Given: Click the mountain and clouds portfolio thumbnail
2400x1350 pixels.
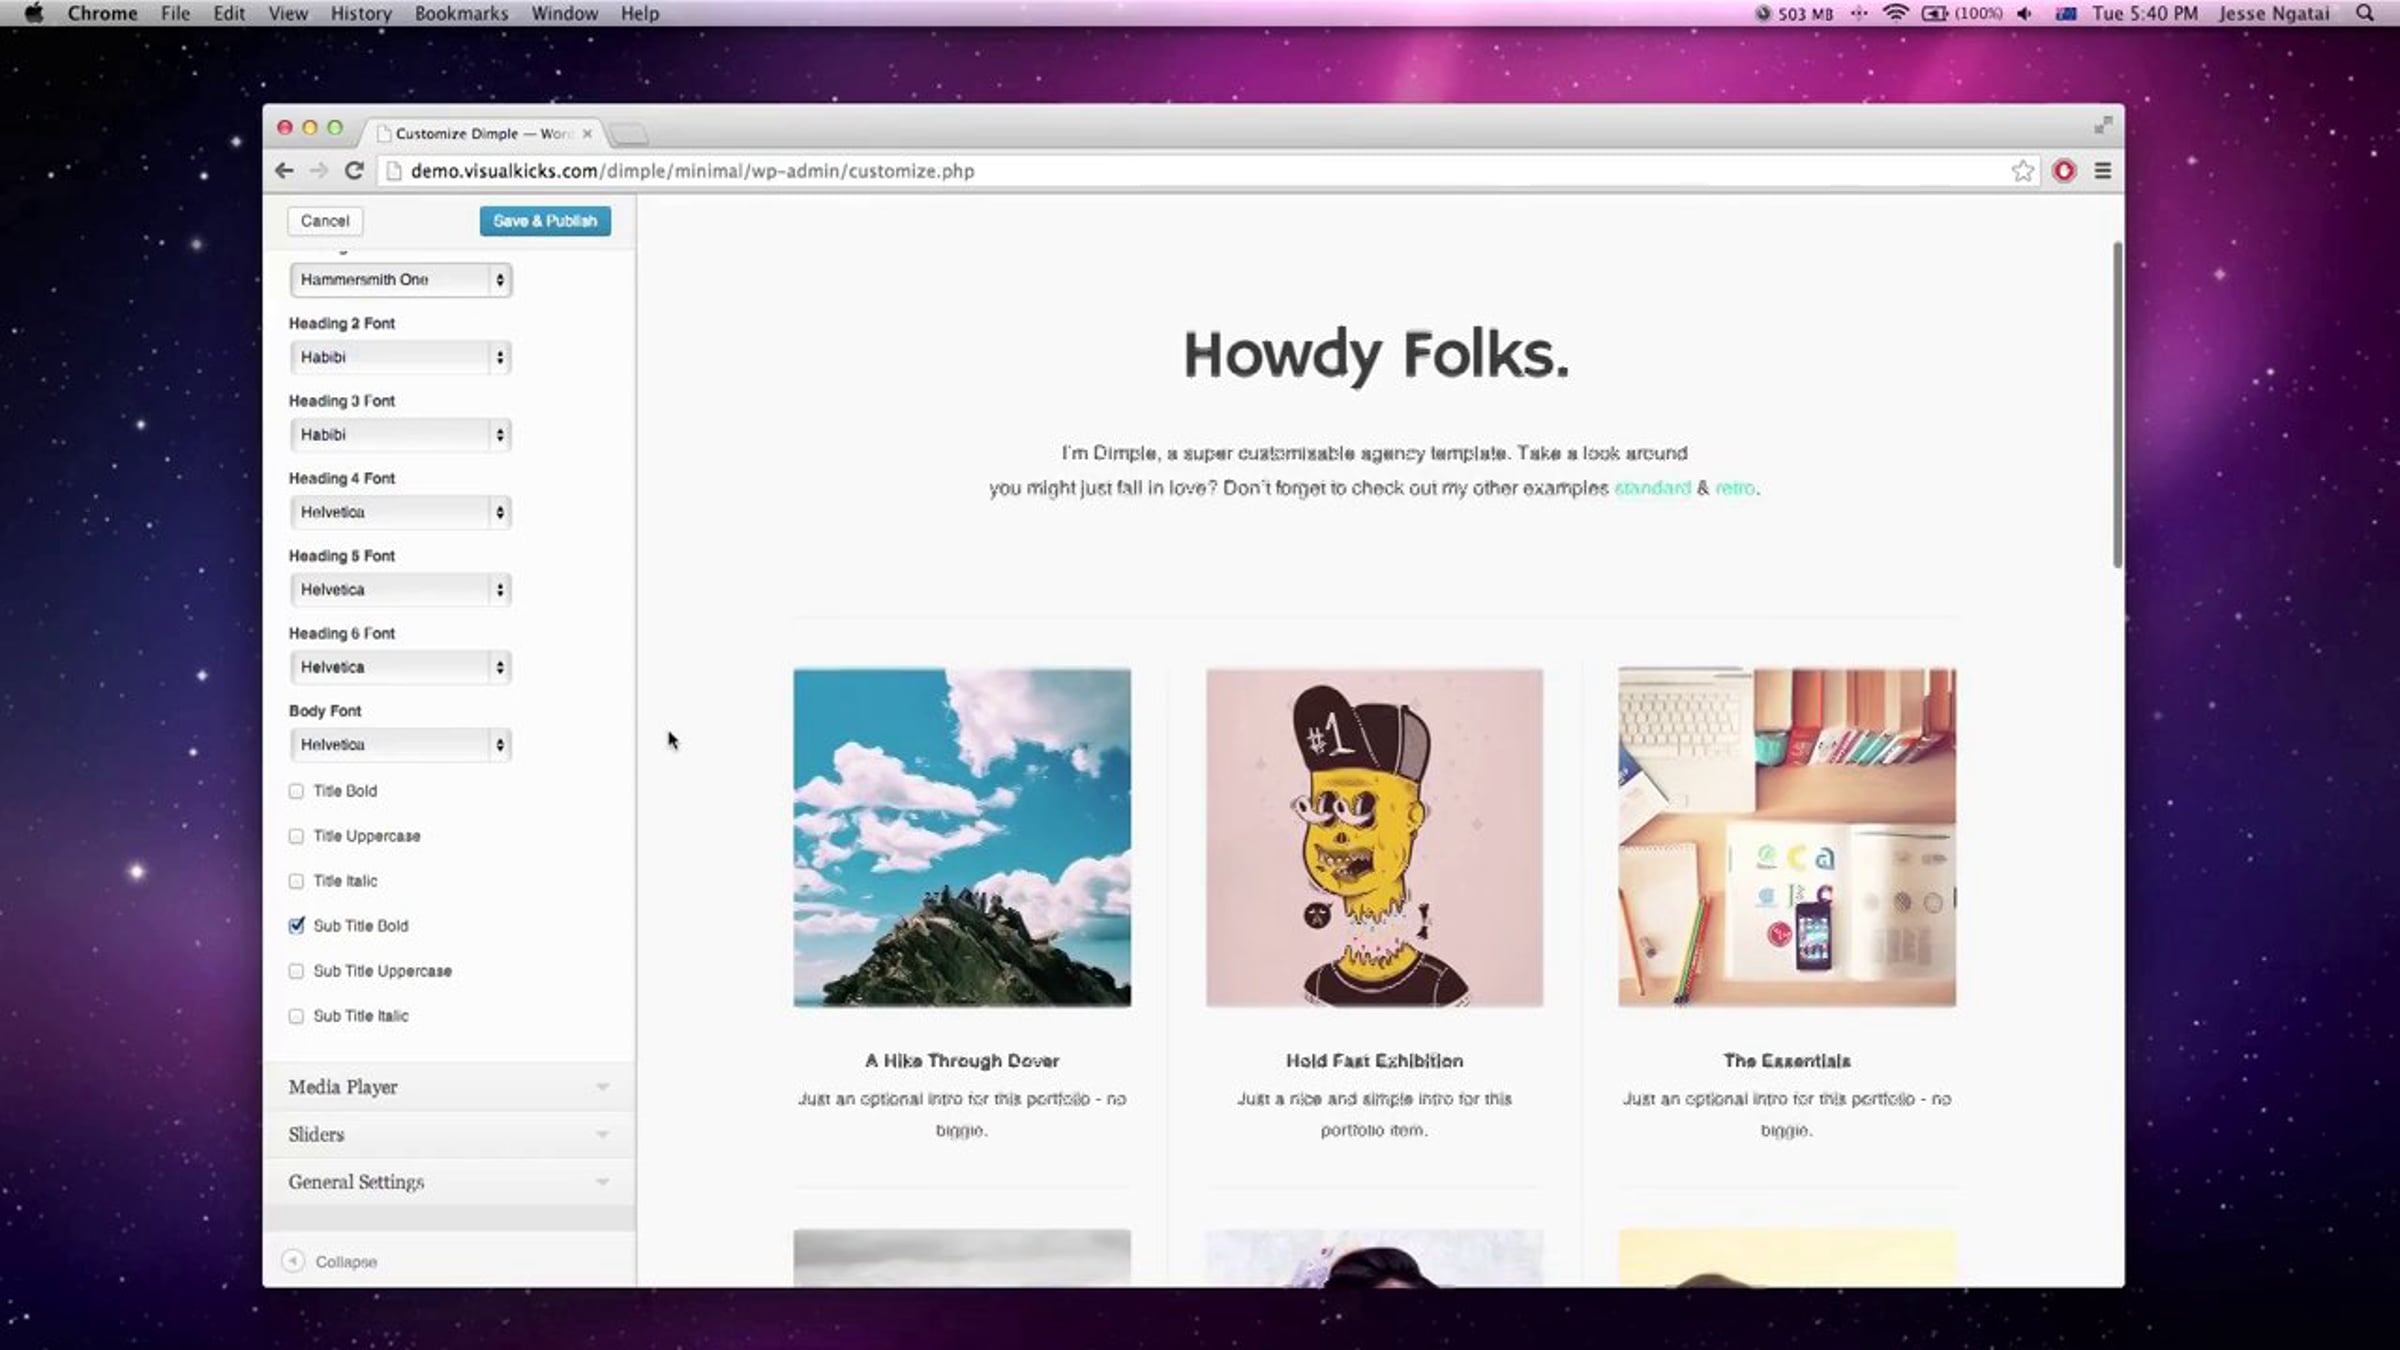Looking at the screenshot, I should point(962,838).
